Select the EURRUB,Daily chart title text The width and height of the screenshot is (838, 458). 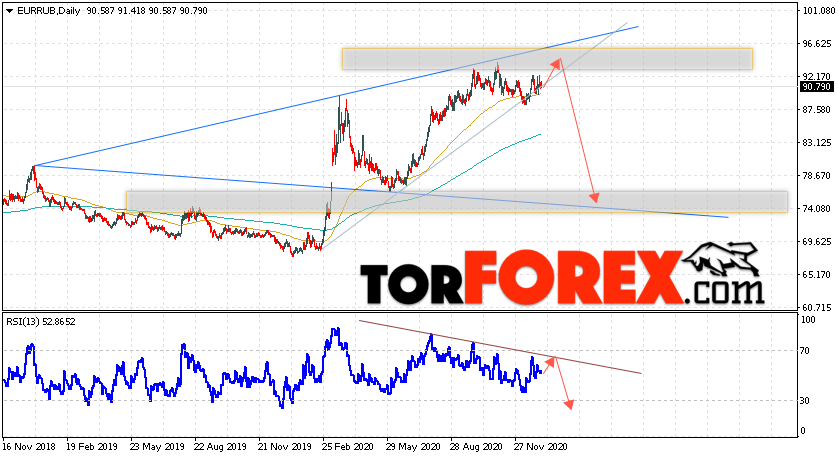pyautogui.click(x=49, y=11)
